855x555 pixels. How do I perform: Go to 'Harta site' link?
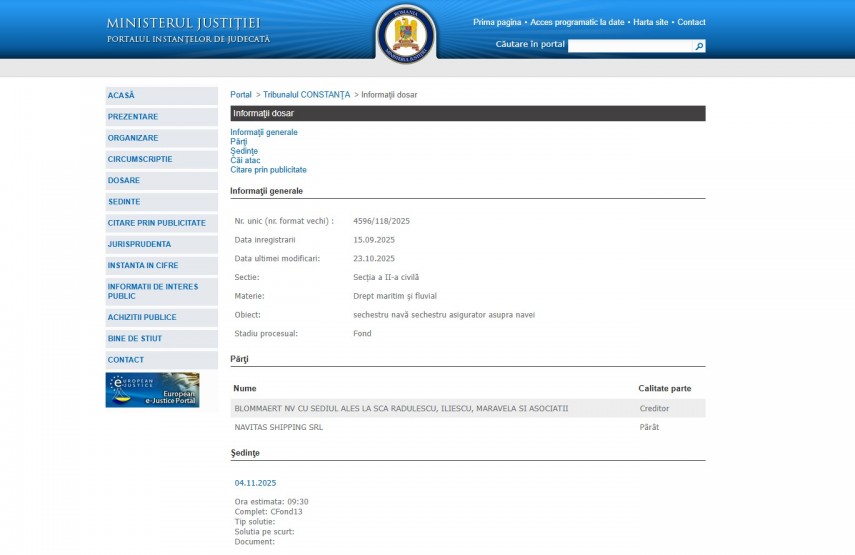click(651, 22)
